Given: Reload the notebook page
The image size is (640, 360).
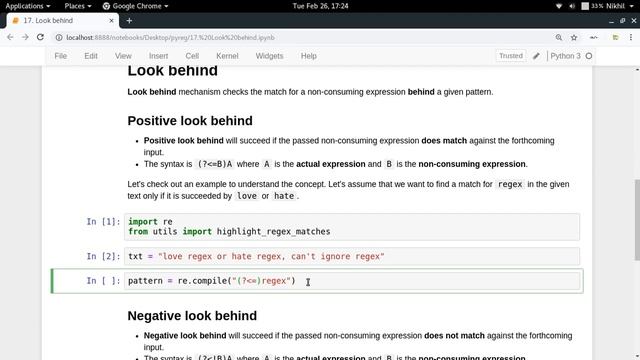Looking at the screenshot, I should coord(40,37).
